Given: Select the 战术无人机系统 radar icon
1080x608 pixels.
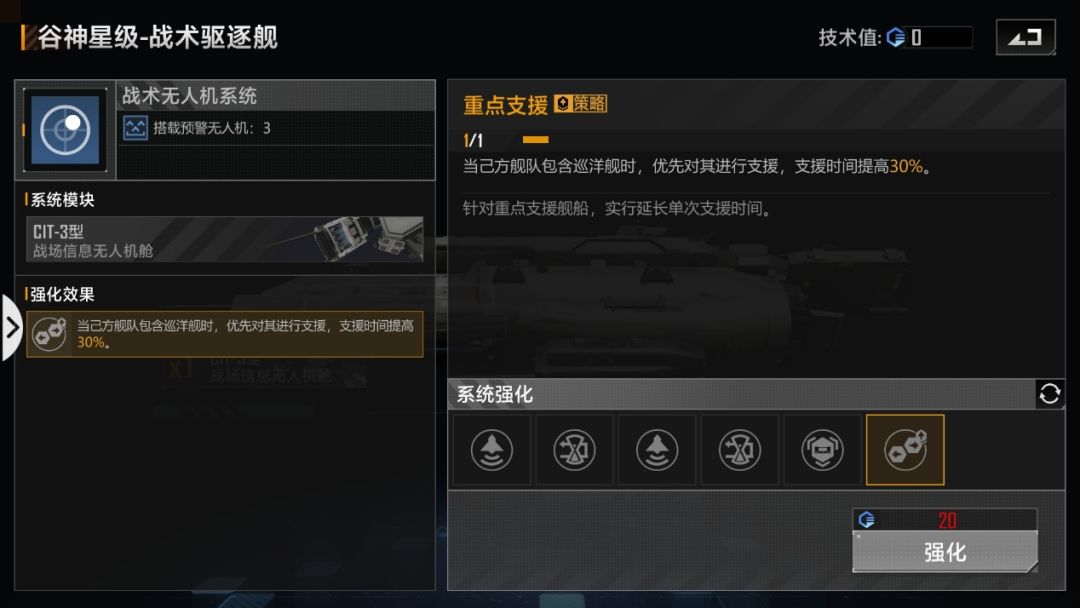Looking at the screenshot, I should tap(65, 129).
